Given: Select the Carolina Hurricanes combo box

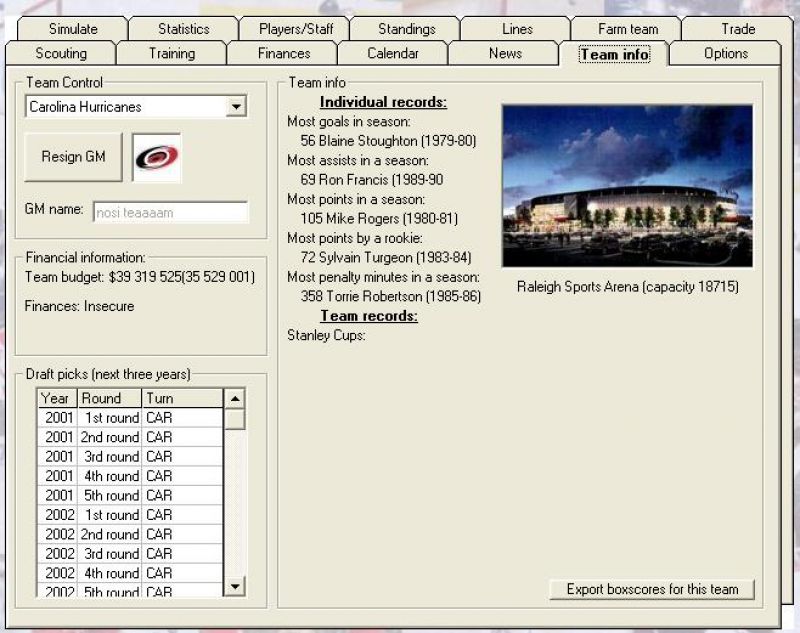Looking at the screenshot, I should (x=136, y=107).
